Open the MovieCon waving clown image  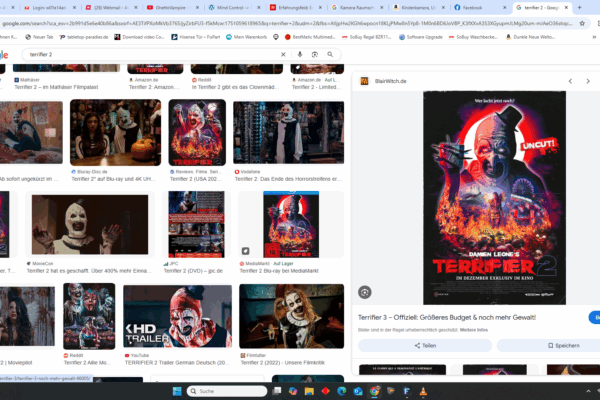click(x=90, y=224)
